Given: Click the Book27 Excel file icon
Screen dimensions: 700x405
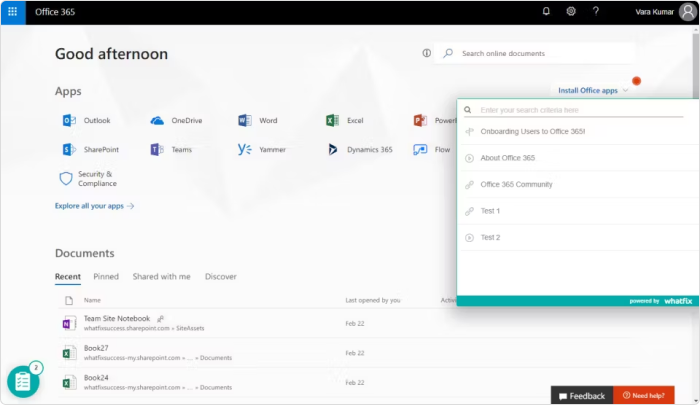Looking at the screenshot, I should (69, 353).
